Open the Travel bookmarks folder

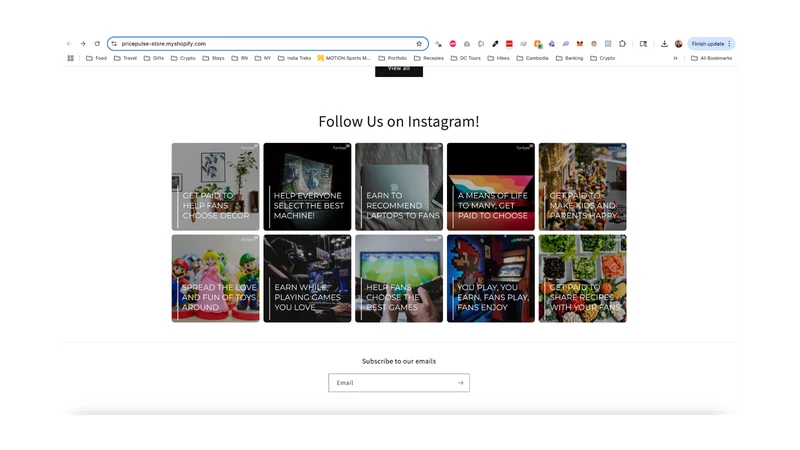click(x=126, y=58)
